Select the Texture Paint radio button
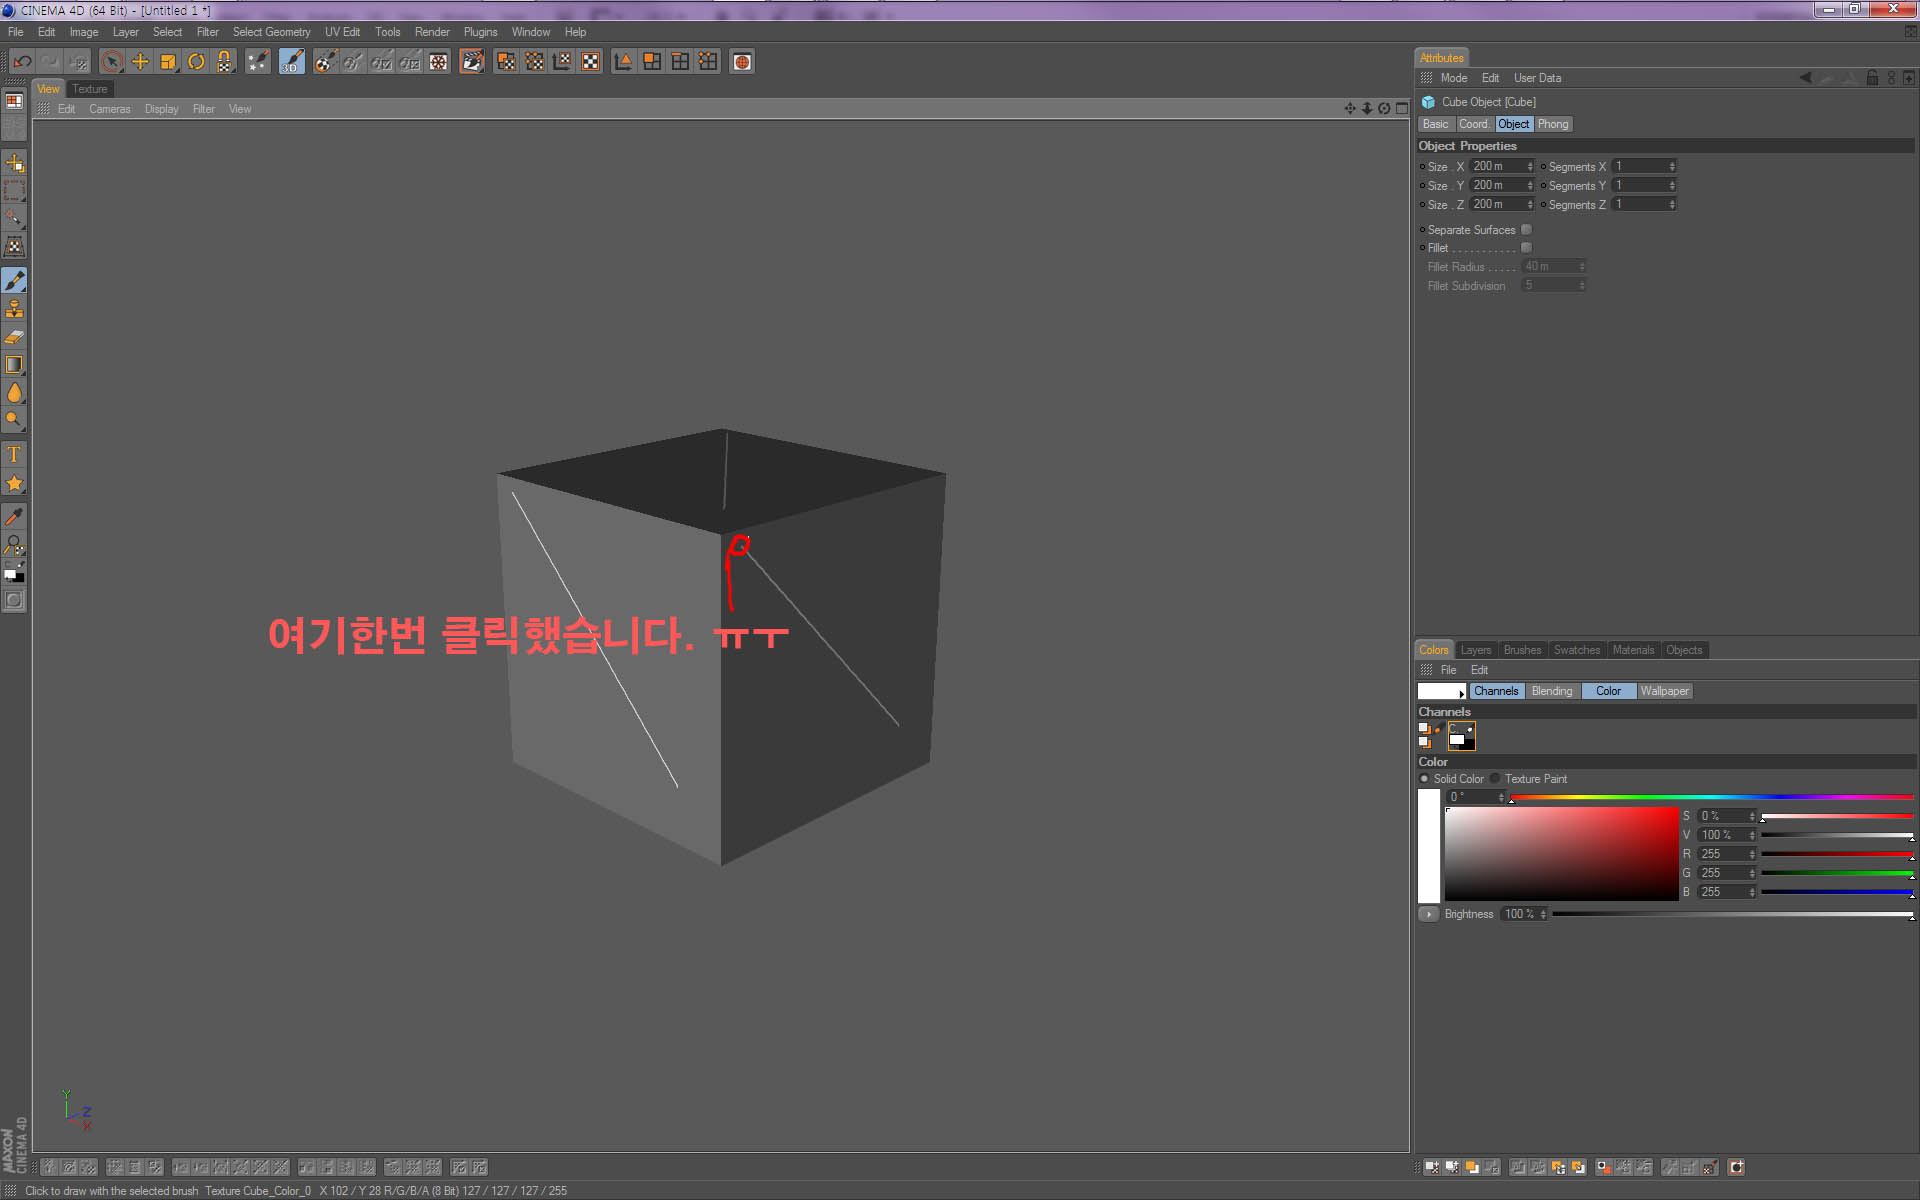 (1495, 779)
